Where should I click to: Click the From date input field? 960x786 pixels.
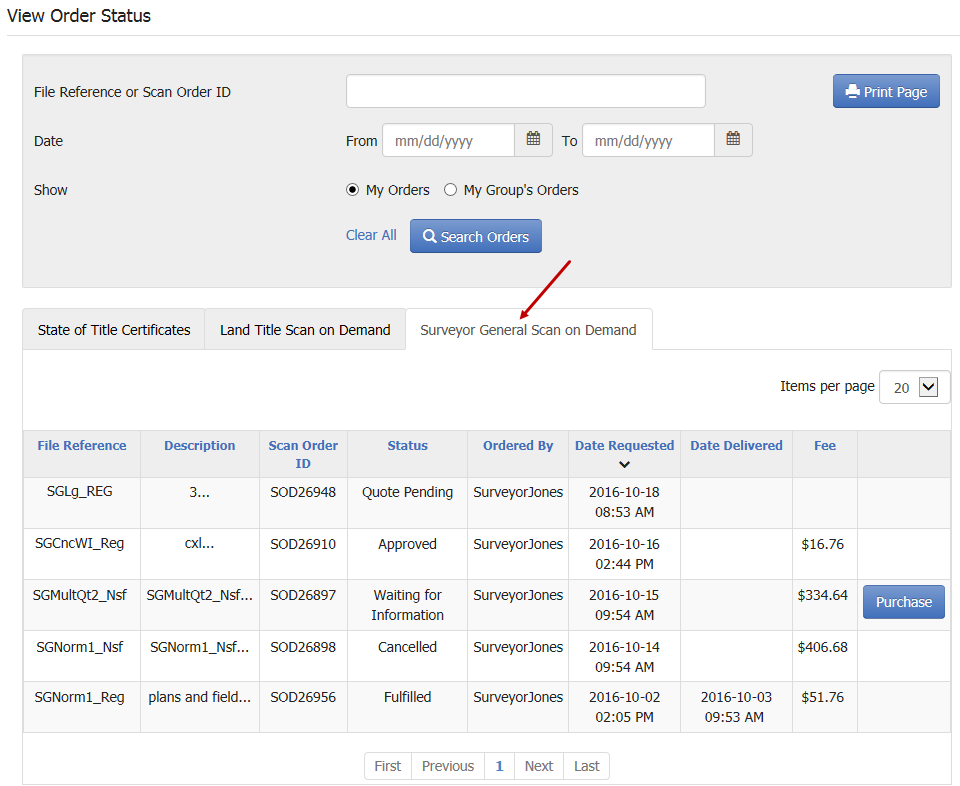coord(447,140)
